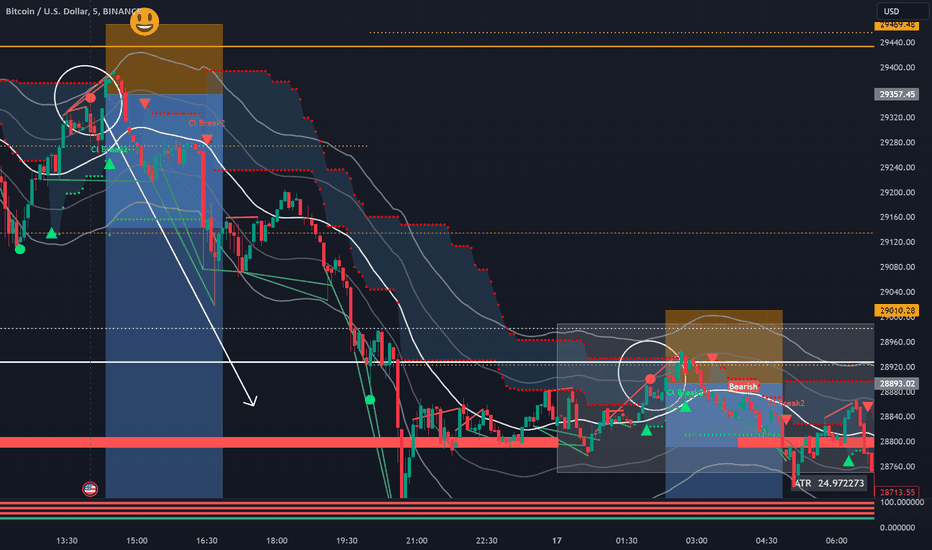Click the ATR 24.972273 label
Image resolution: width=932 pixels, height=550 pixels.
tap(829, 483)
